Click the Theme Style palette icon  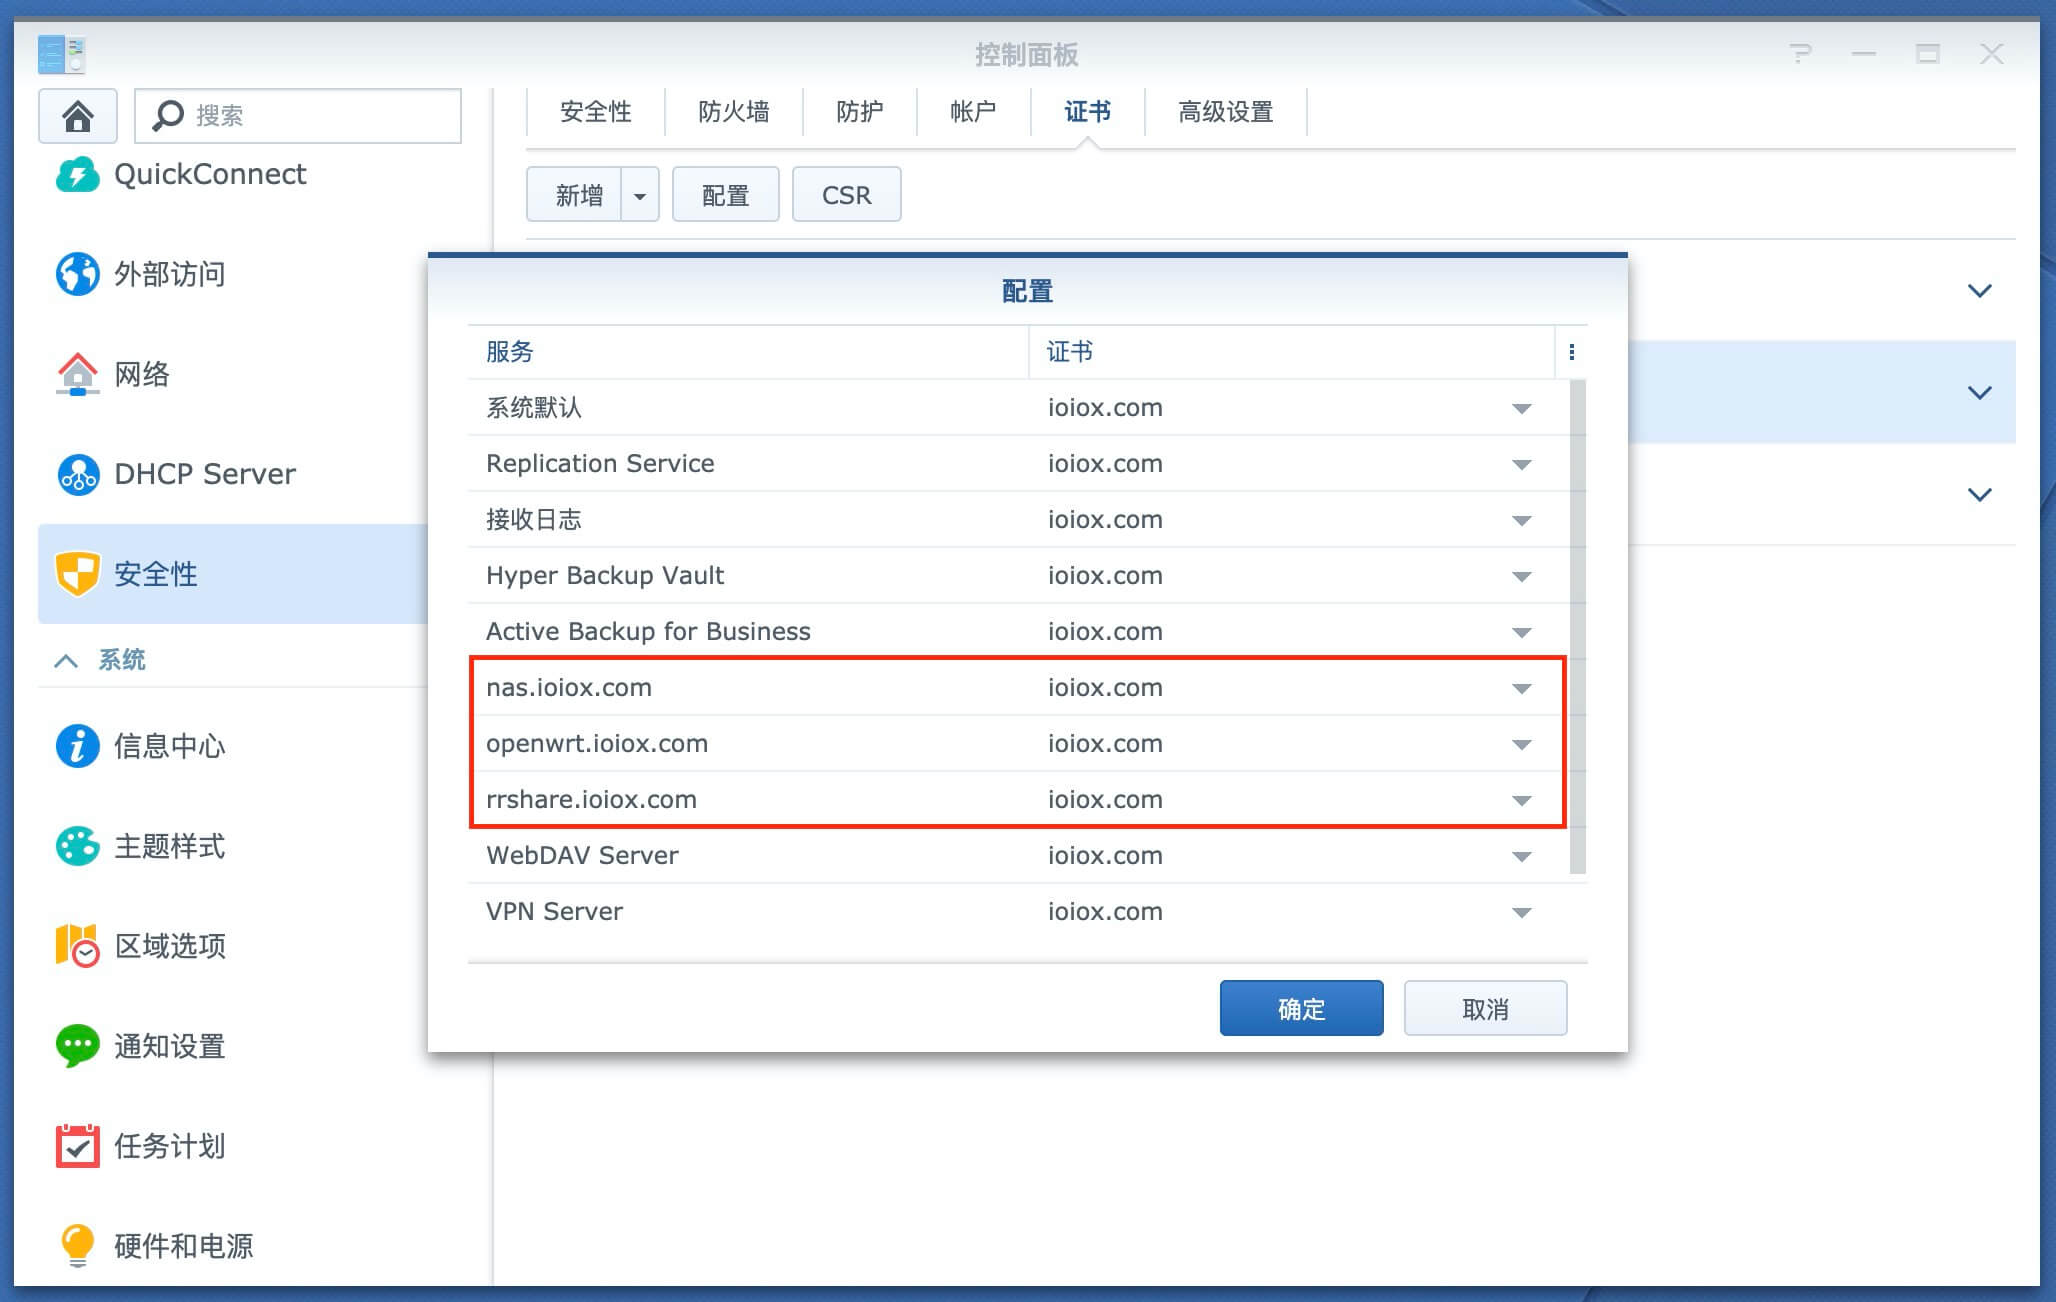point(77,846)
